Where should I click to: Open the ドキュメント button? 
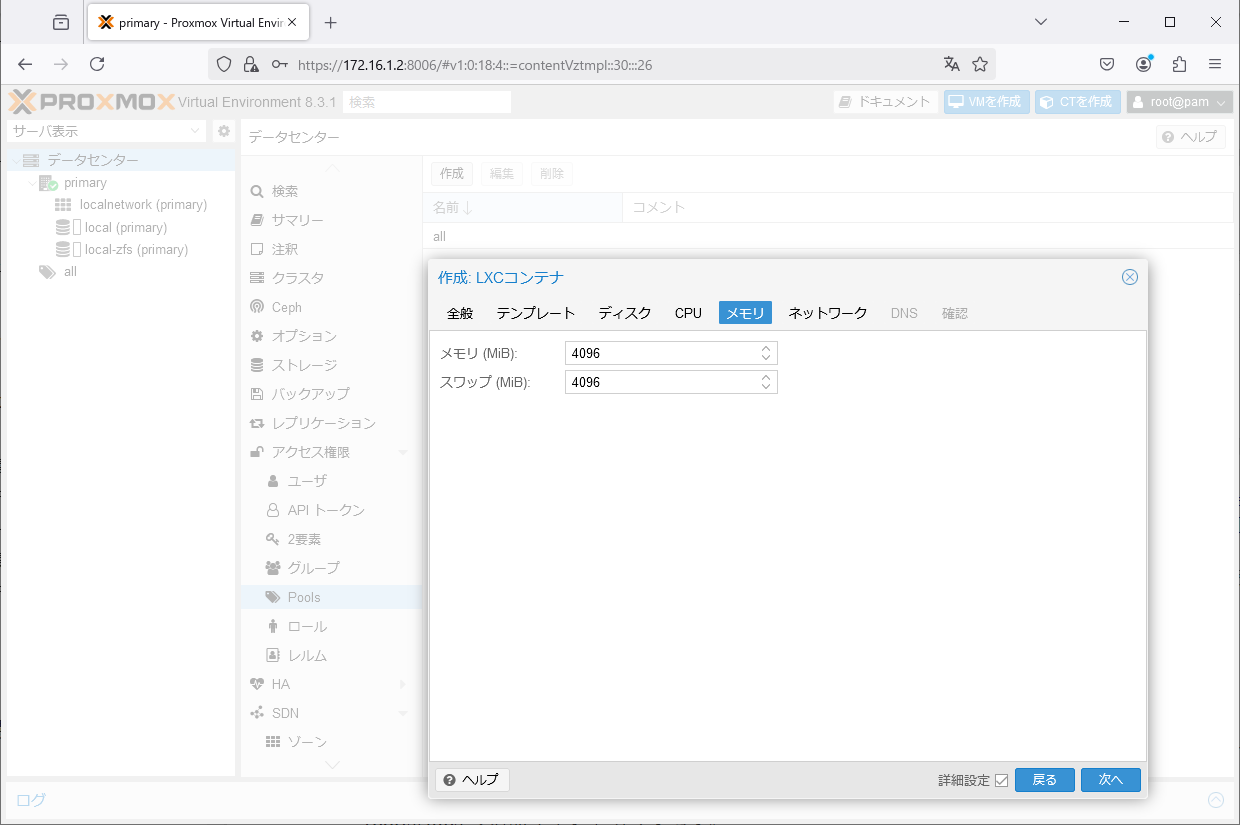pyautogui.click(x=886, y=102)
